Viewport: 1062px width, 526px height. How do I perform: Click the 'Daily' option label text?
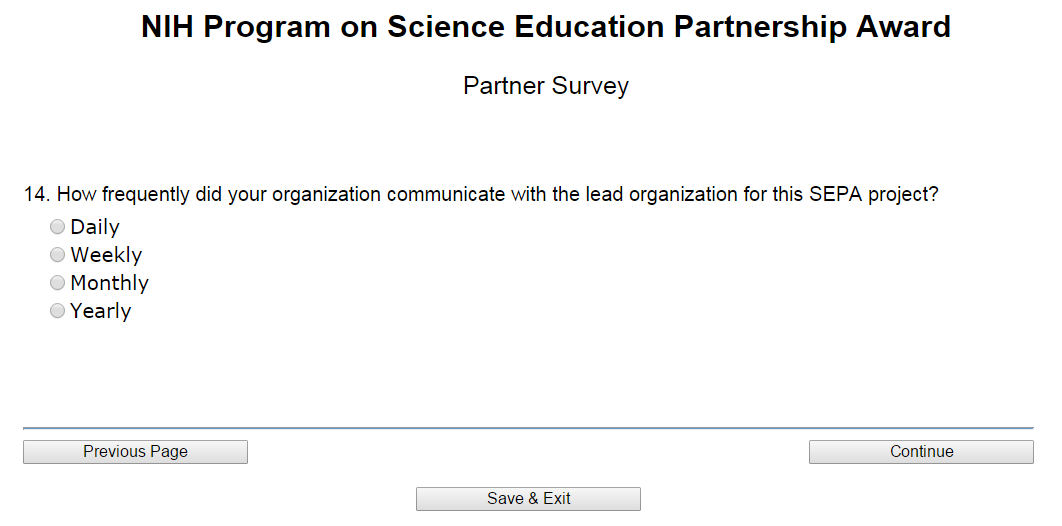pyautogui.click(x=95, y=227)
